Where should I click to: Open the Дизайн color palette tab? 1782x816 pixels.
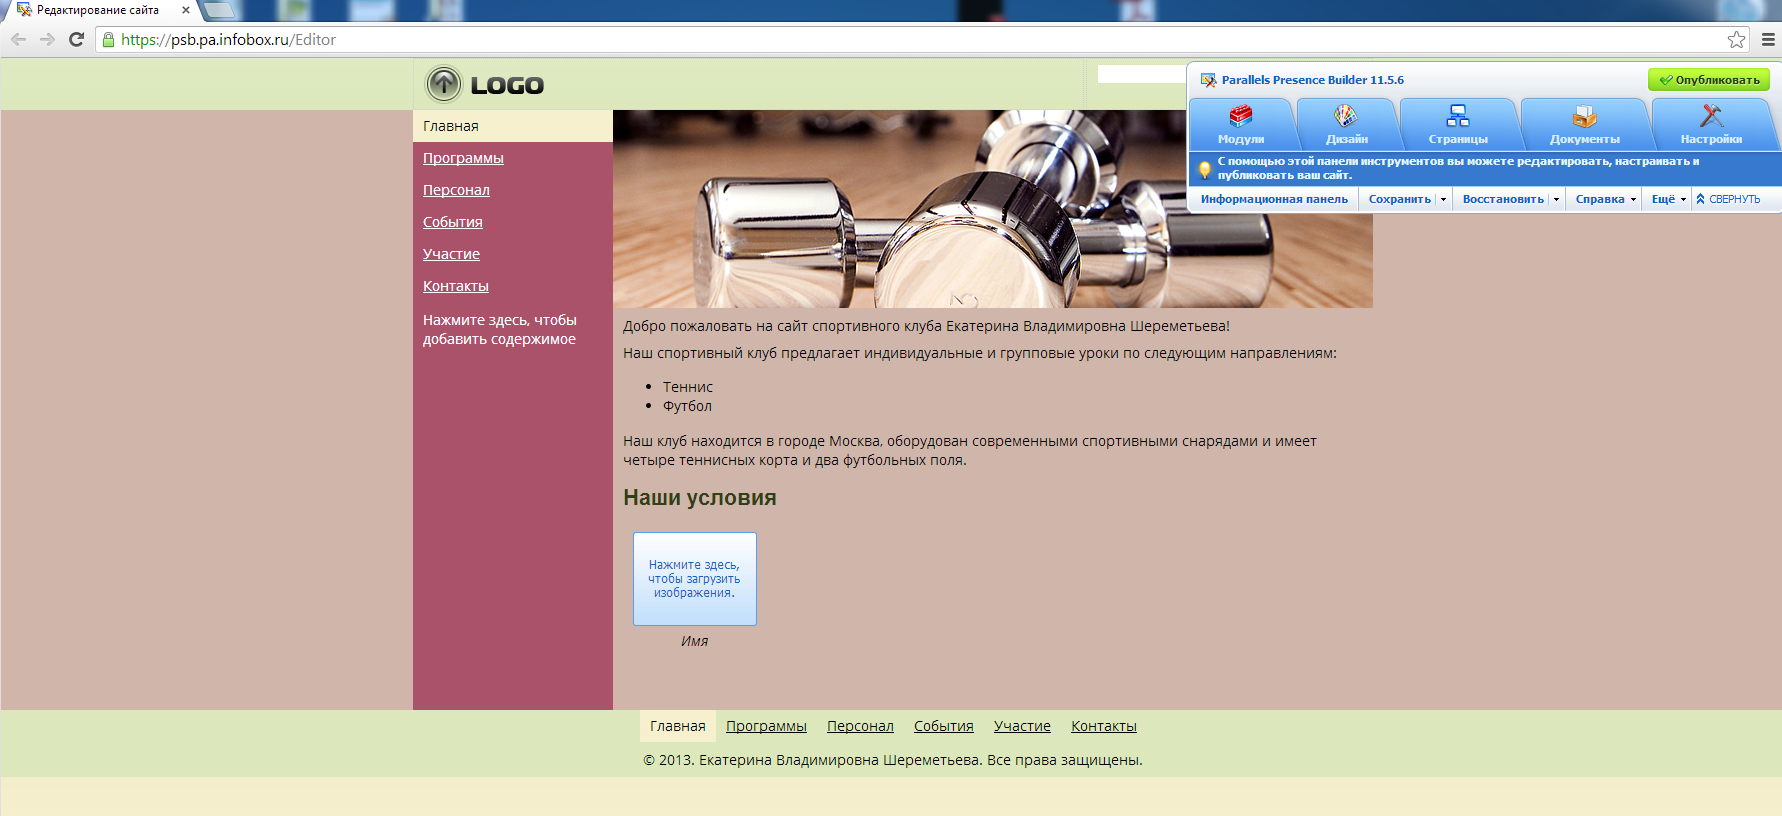point(1346,118)
